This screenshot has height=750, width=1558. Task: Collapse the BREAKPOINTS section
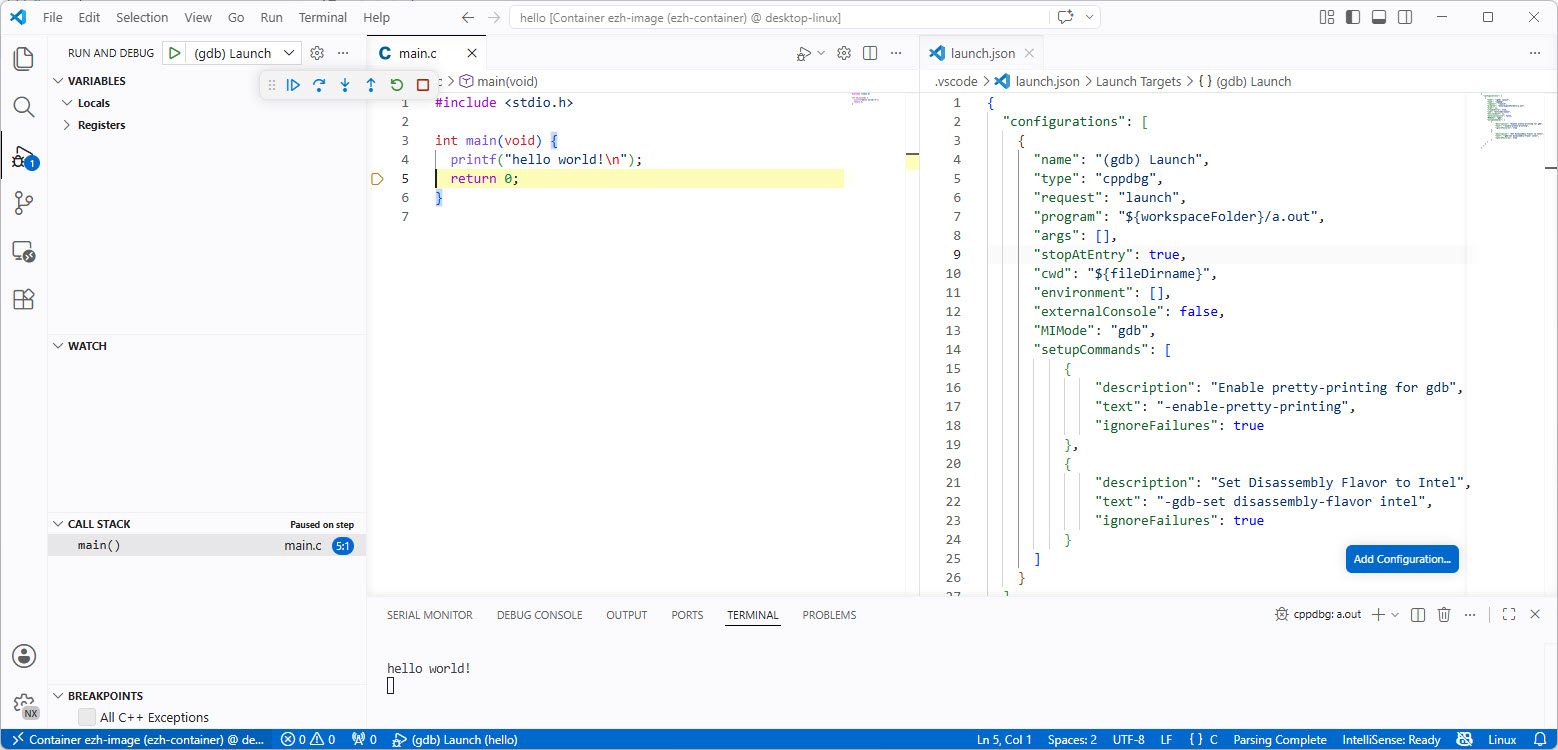point(58,696)
